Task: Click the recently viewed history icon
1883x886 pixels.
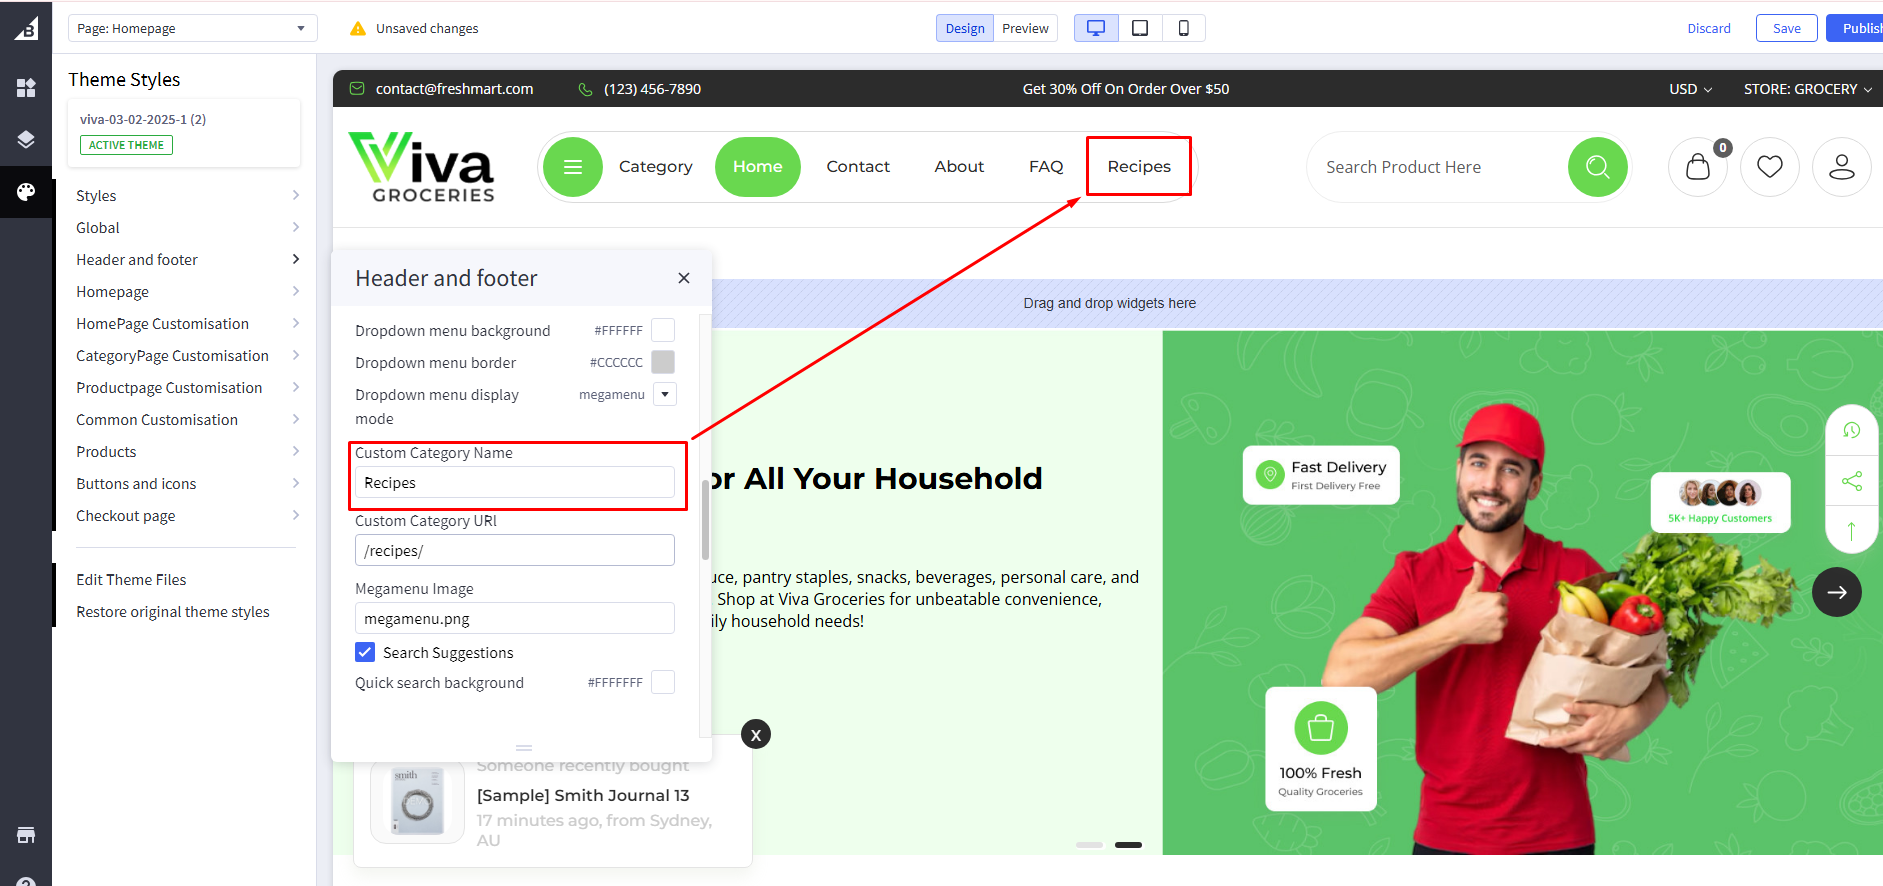Action: tap(1852, 430)
